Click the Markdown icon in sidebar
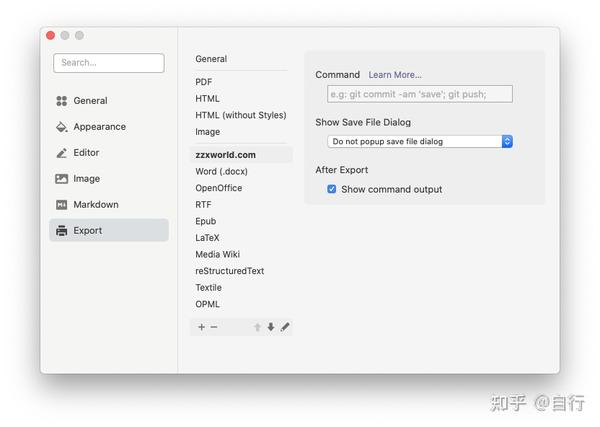Image resolution: width=600 pixels, height=427 pixels. tap(62, 205)
